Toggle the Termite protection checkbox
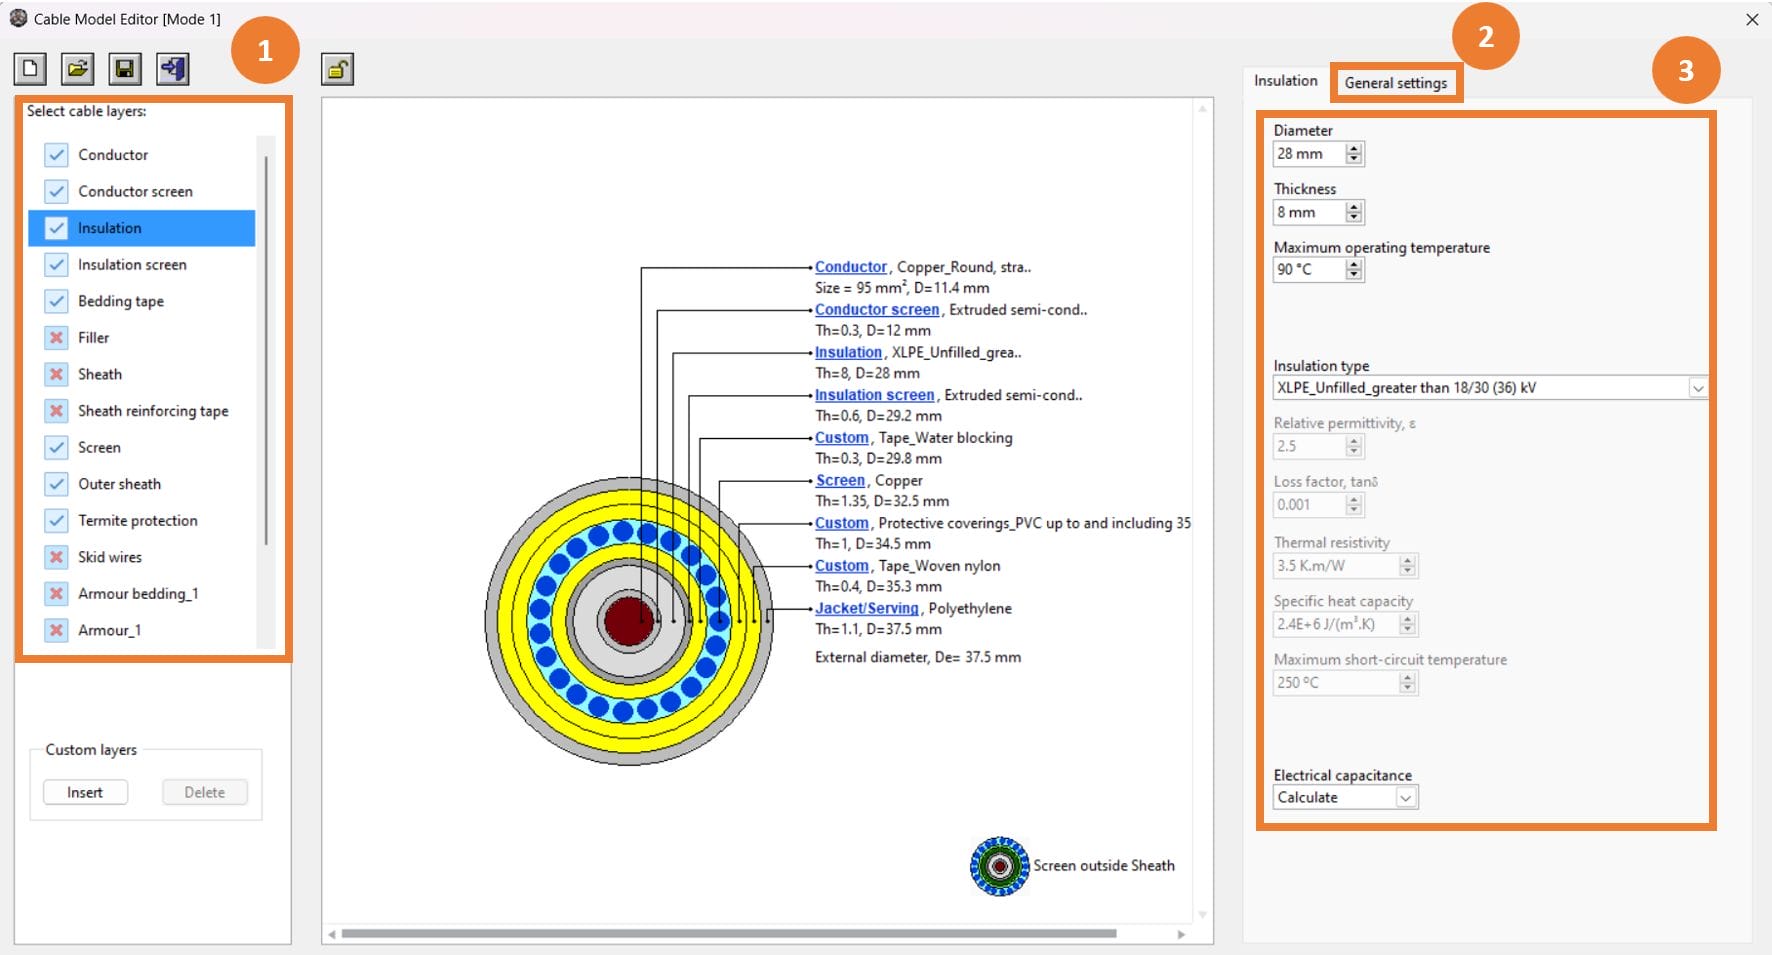1772x955 pixels. [x=54, y=520]
